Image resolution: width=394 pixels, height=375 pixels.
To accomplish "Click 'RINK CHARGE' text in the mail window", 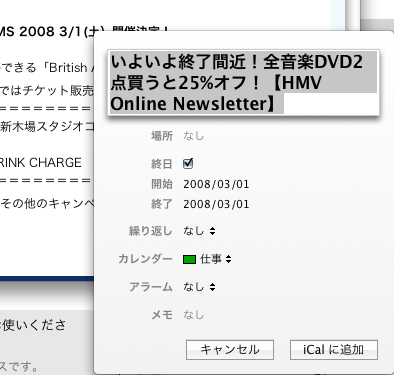I will (x=41, y=163).
